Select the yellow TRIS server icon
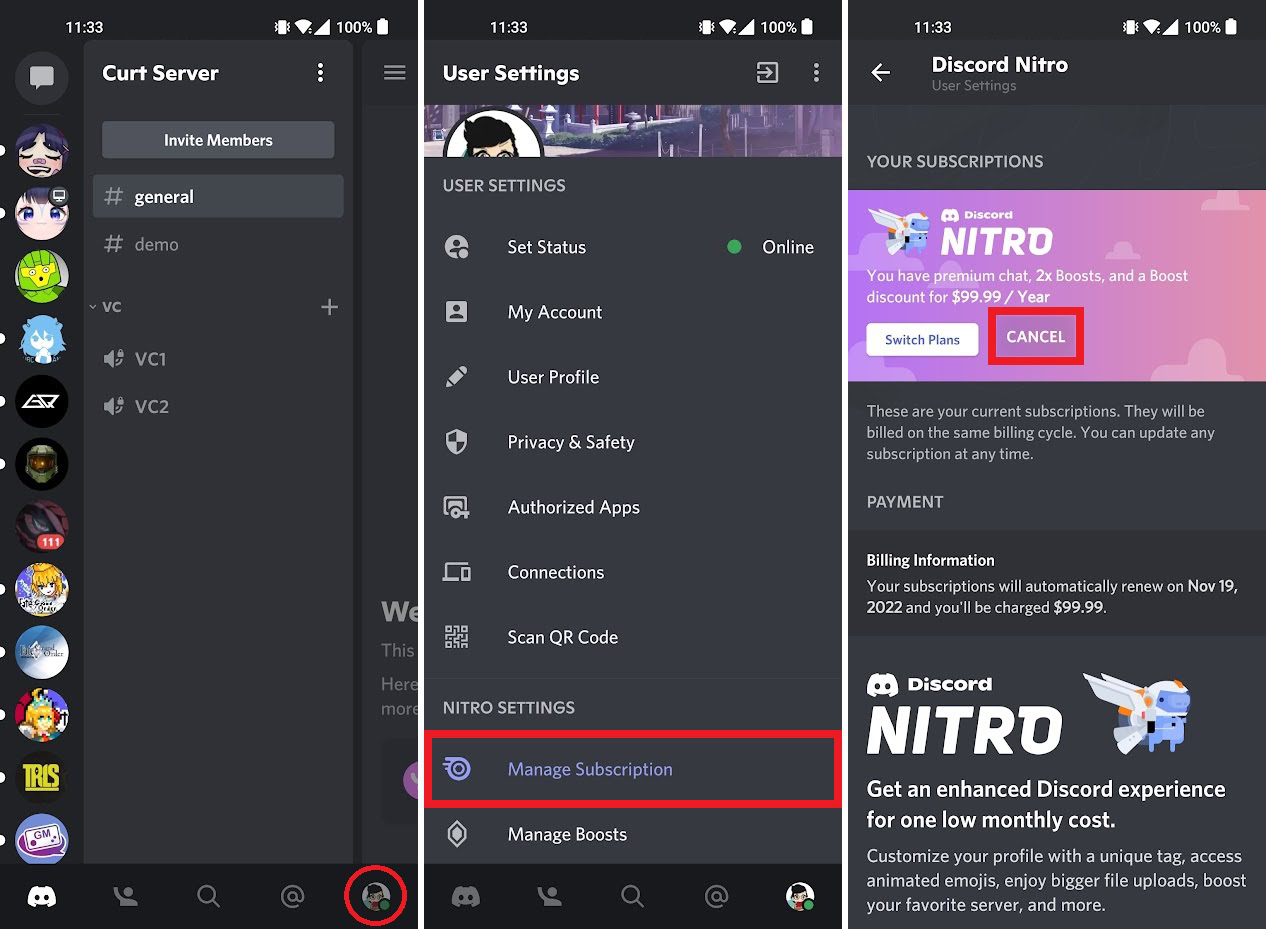 (x=42, y=777)
